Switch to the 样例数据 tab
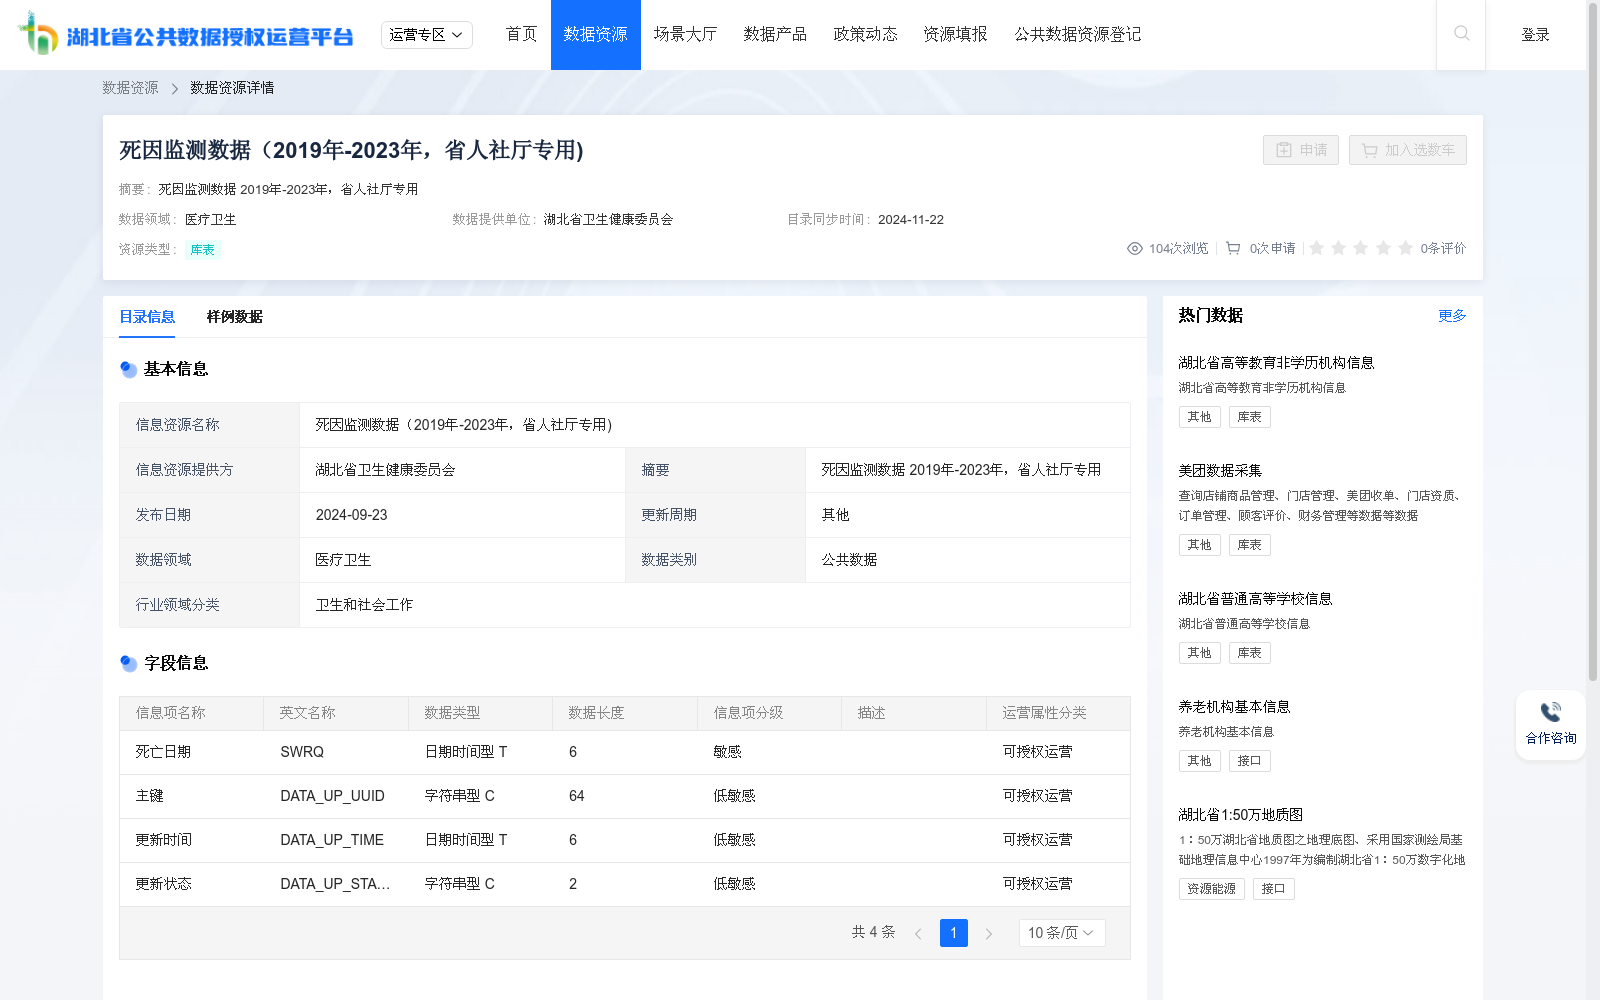The width and height of the screenshot is (1600, 1000). coord(234,317)
